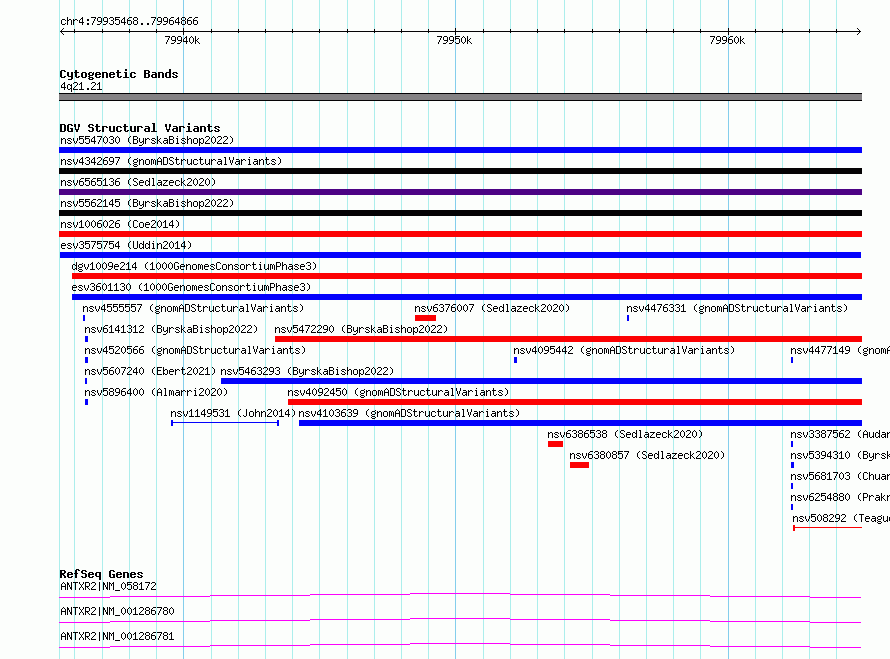
Task: Click nsv4476331 gnomAD variant label
Action: tap(737, 308)
